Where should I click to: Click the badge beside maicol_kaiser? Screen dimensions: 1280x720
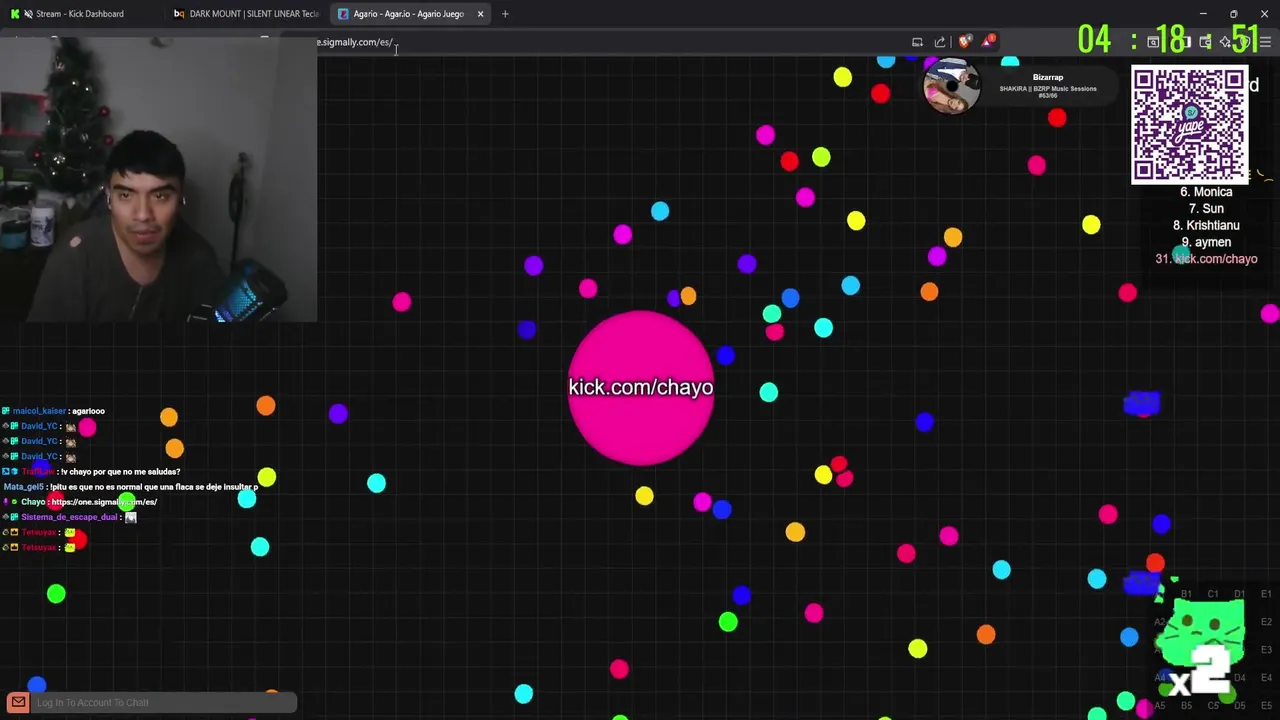6,411
